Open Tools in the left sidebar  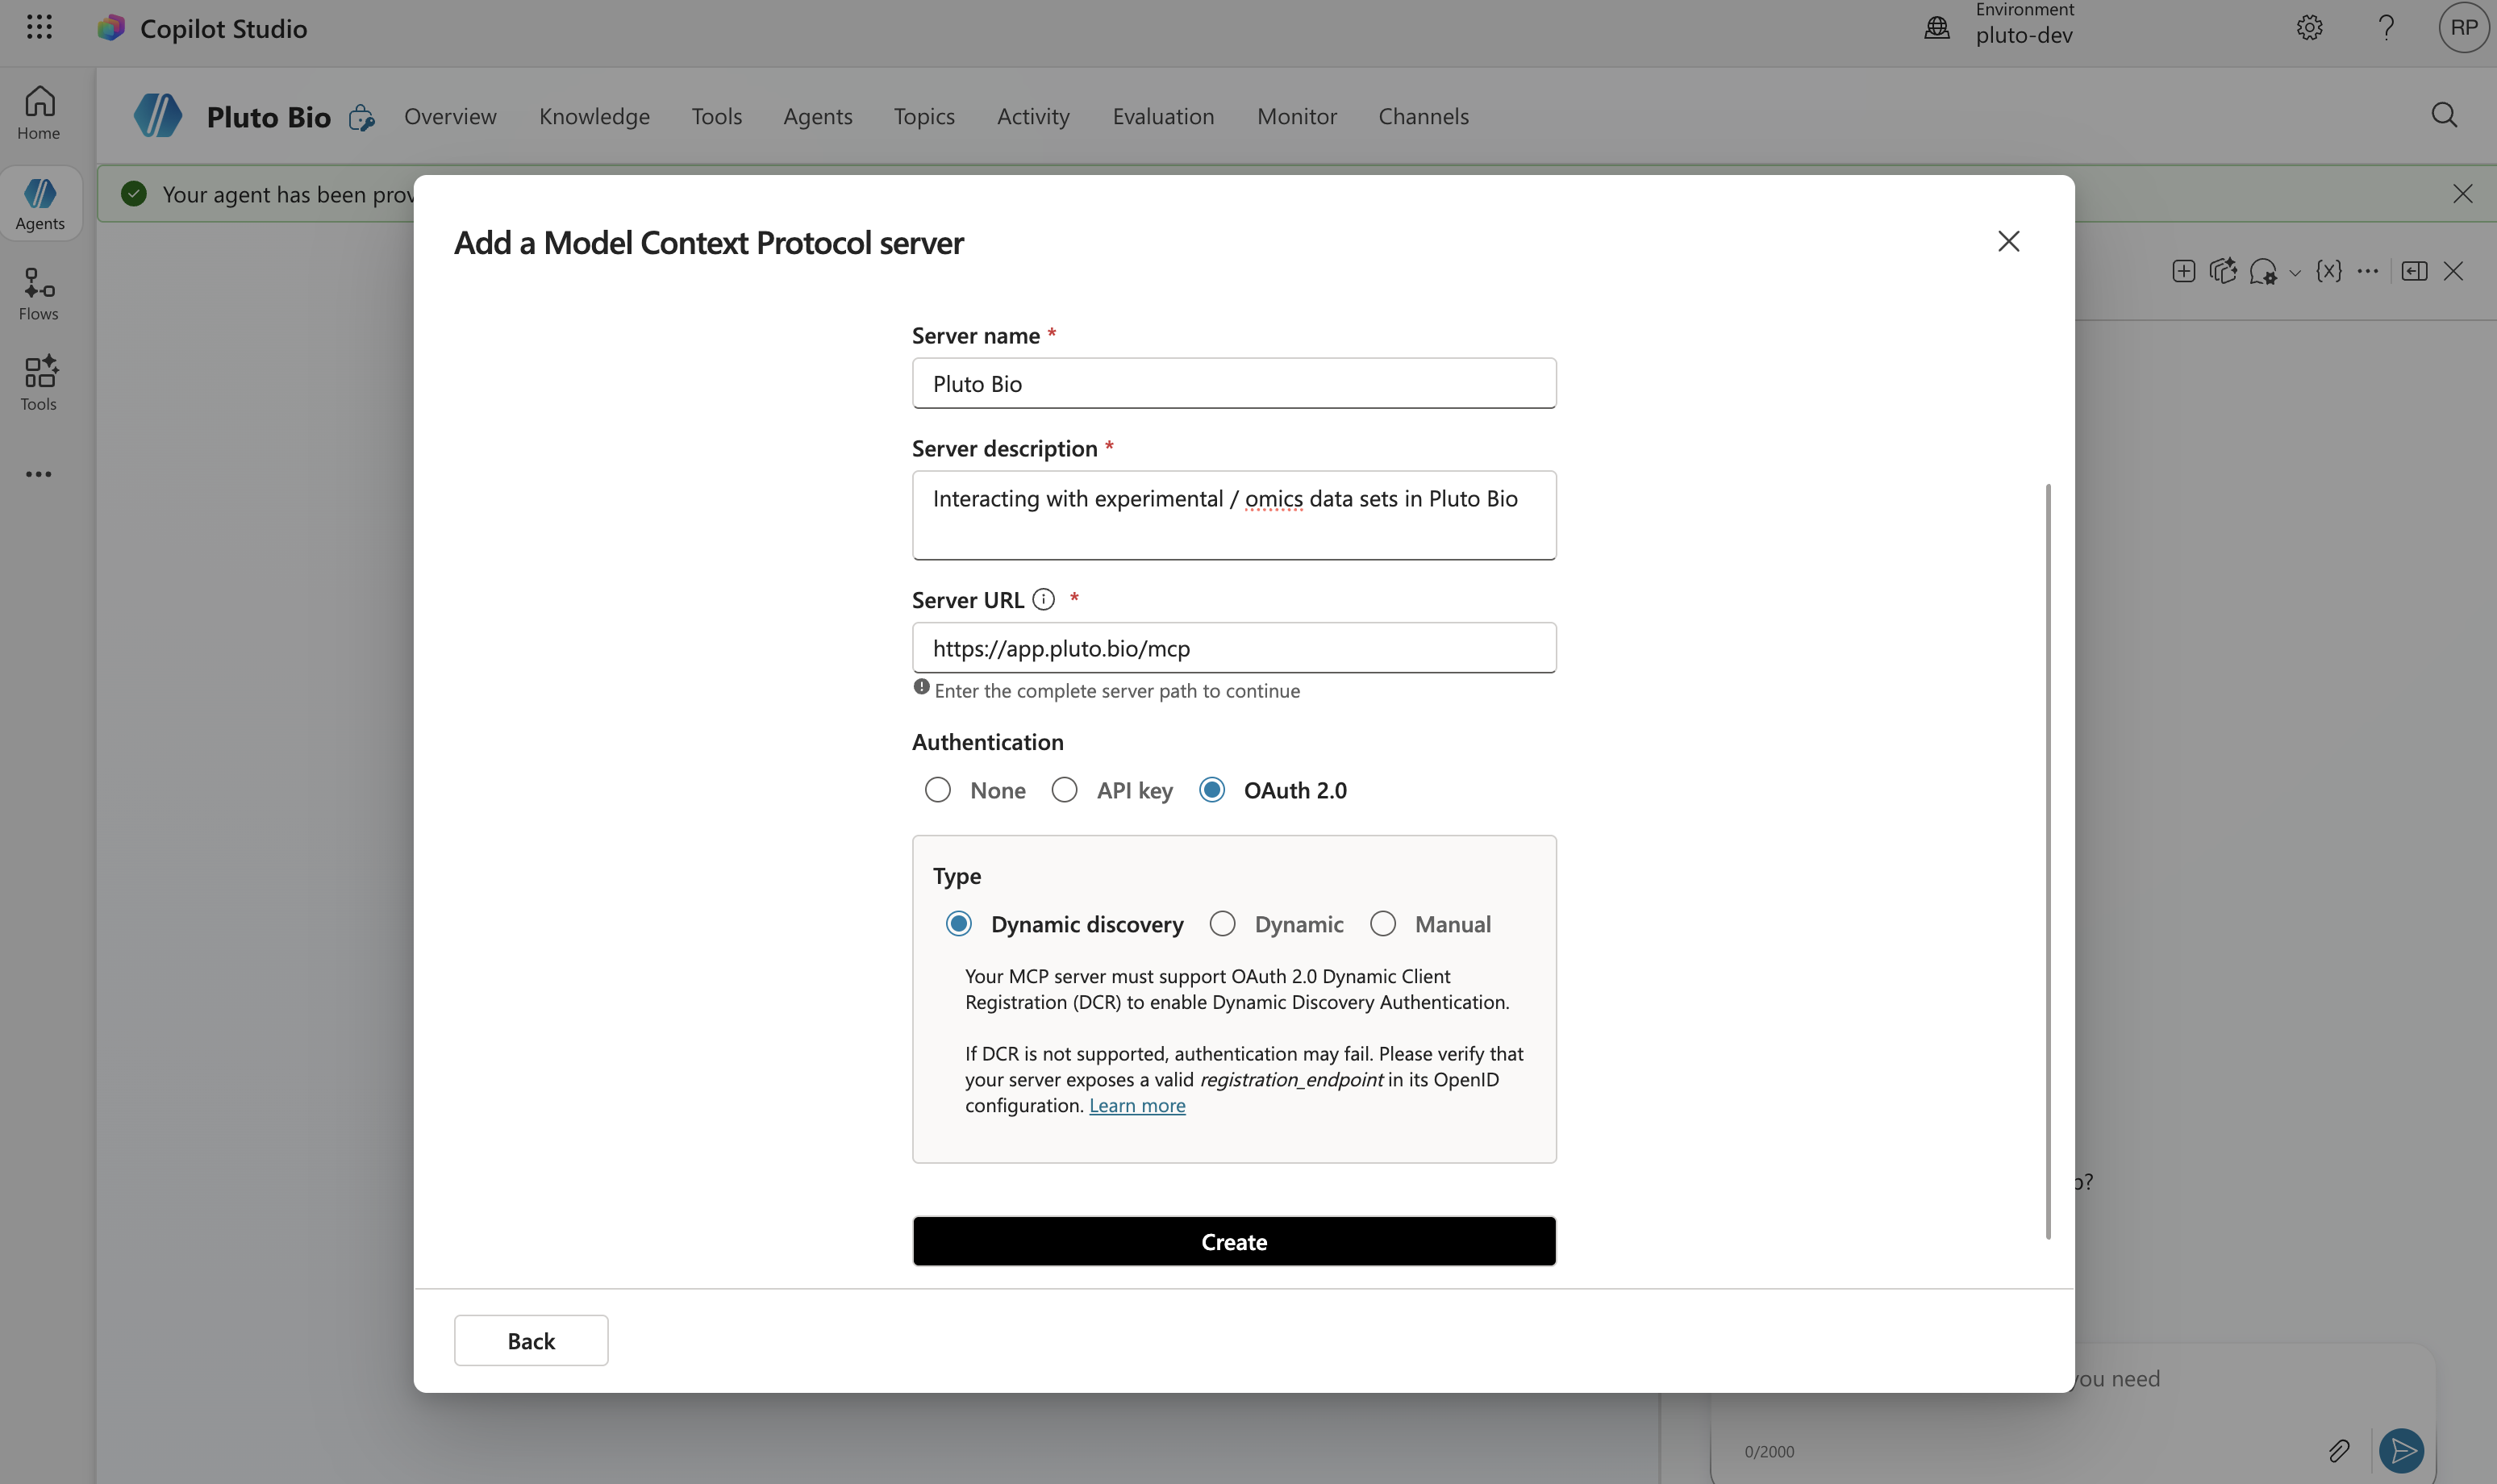click(39, 384)
